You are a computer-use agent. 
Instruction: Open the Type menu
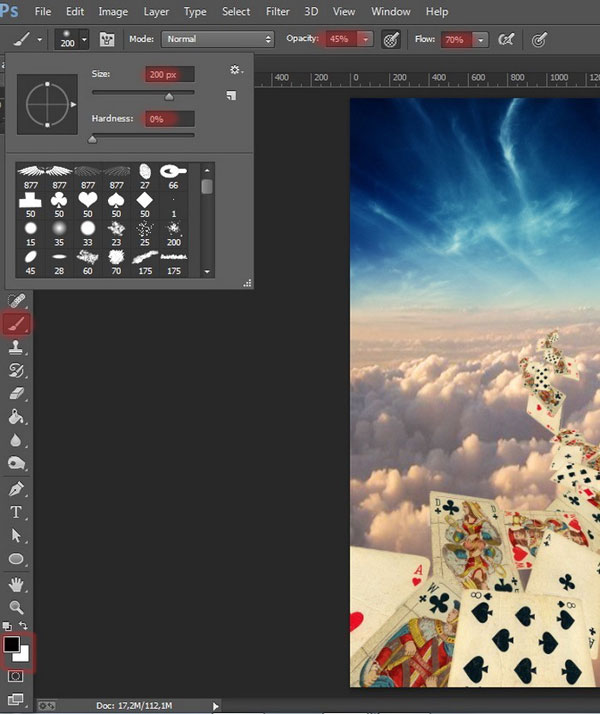coord(195,11)
